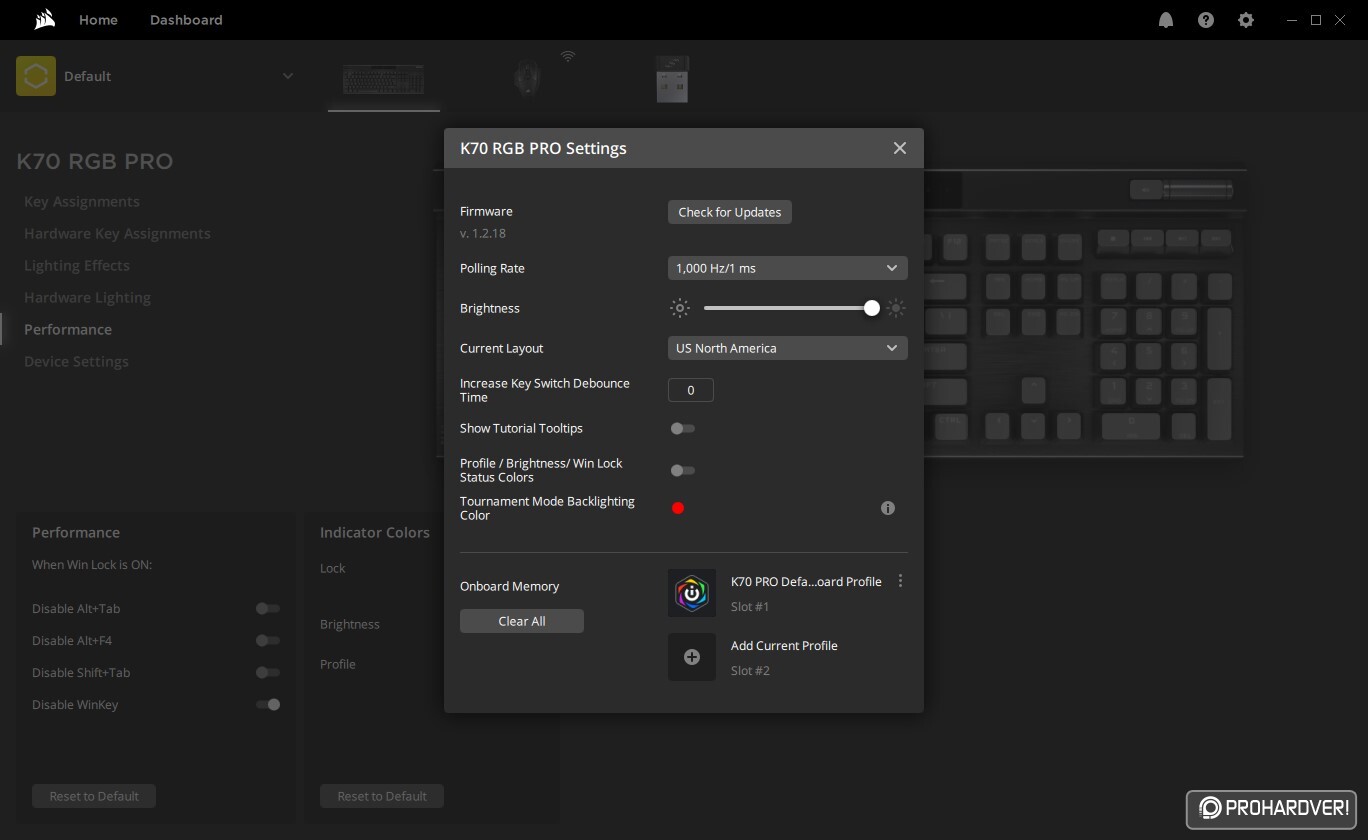Select the USB dongle device thumbnail
This screenshot has height=840, width=1368.
coord(672,78)
